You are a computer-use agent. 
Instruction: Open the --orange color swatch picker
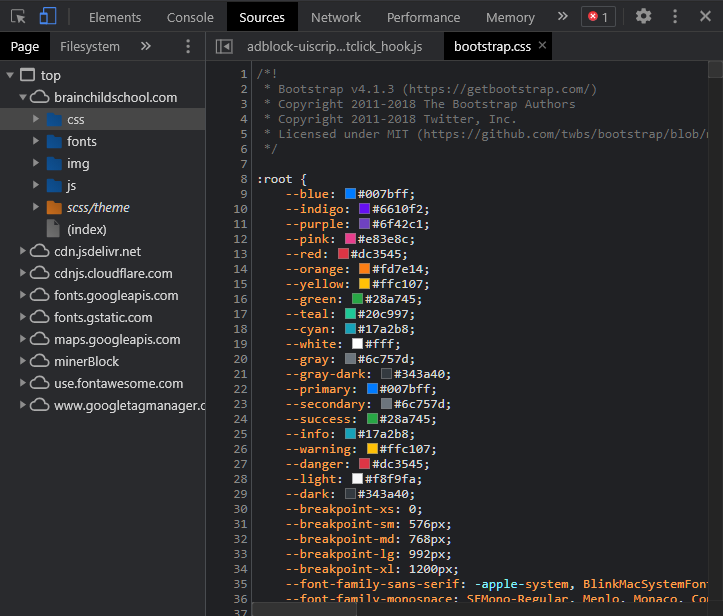pyautogui.click(x=365, y=269)
